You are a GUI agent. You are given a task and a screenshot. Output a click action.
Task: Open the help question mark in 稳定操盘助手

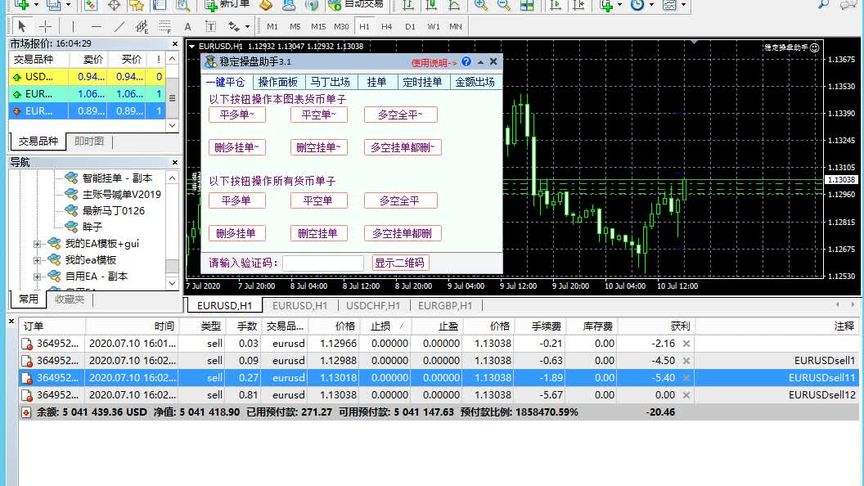click(466, 62)
